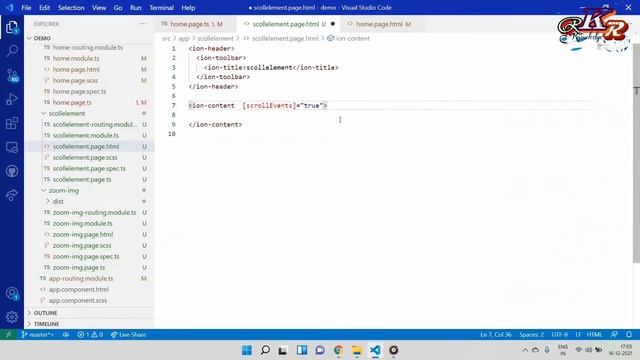Open app-routing.module.ts in the explorer

point(81,279)
